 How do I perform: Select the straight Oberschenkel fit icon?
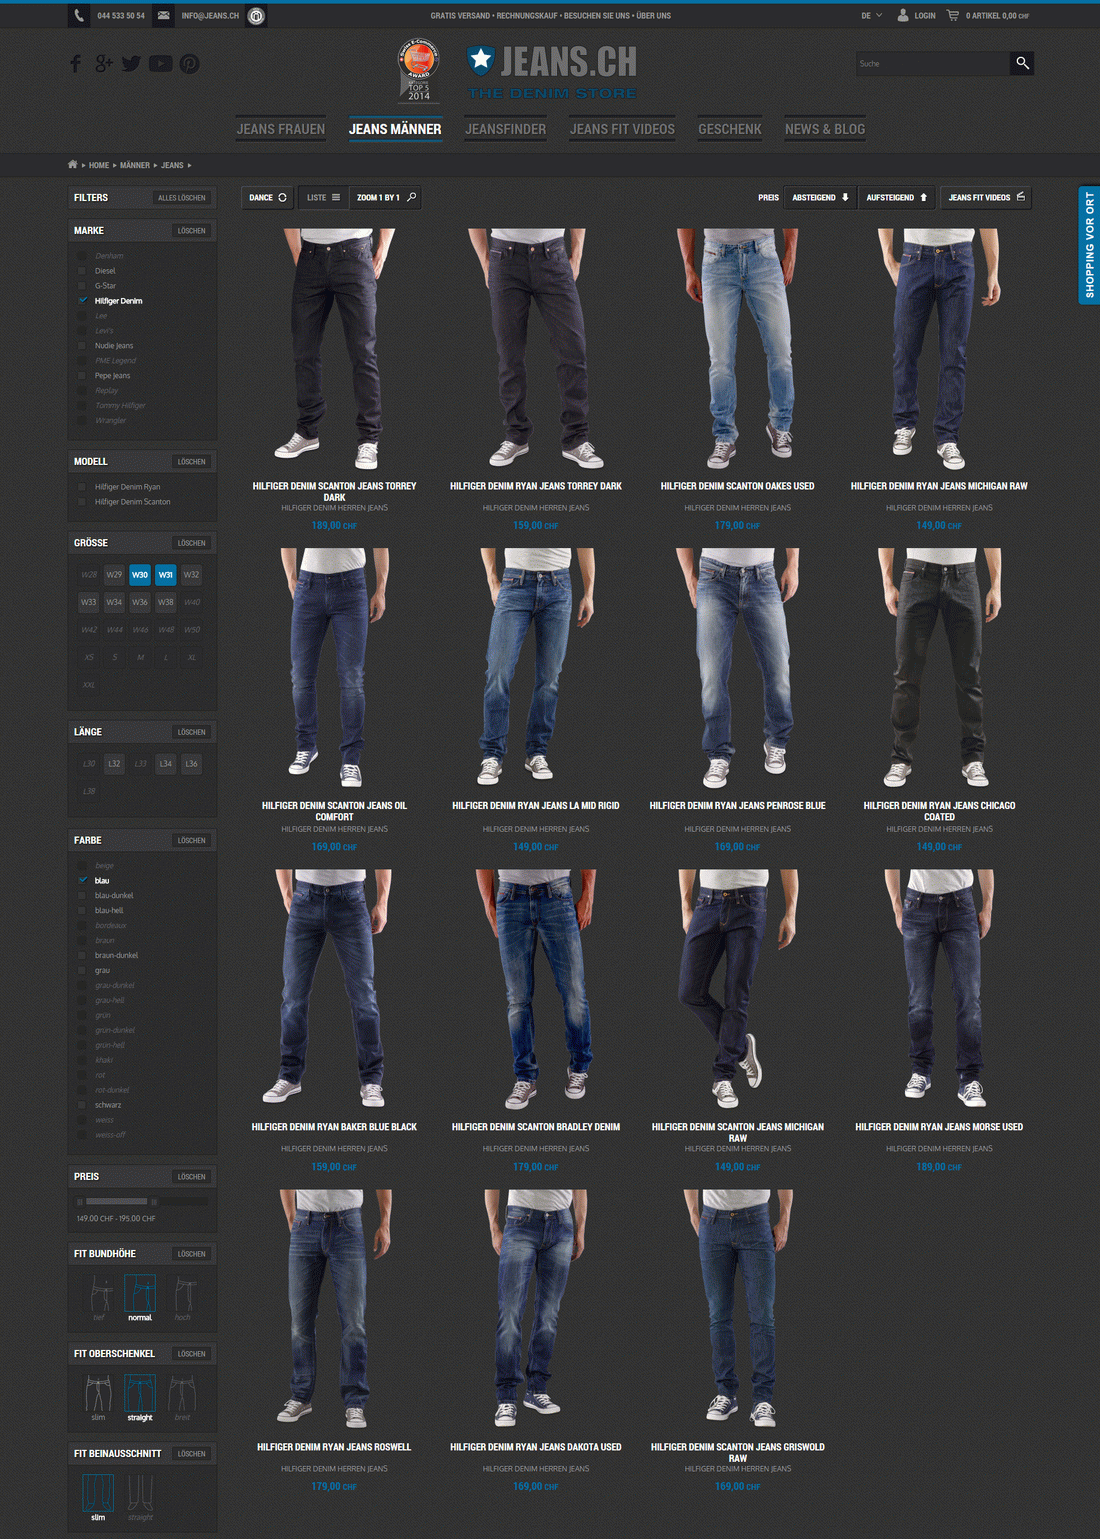(140, 1393)
